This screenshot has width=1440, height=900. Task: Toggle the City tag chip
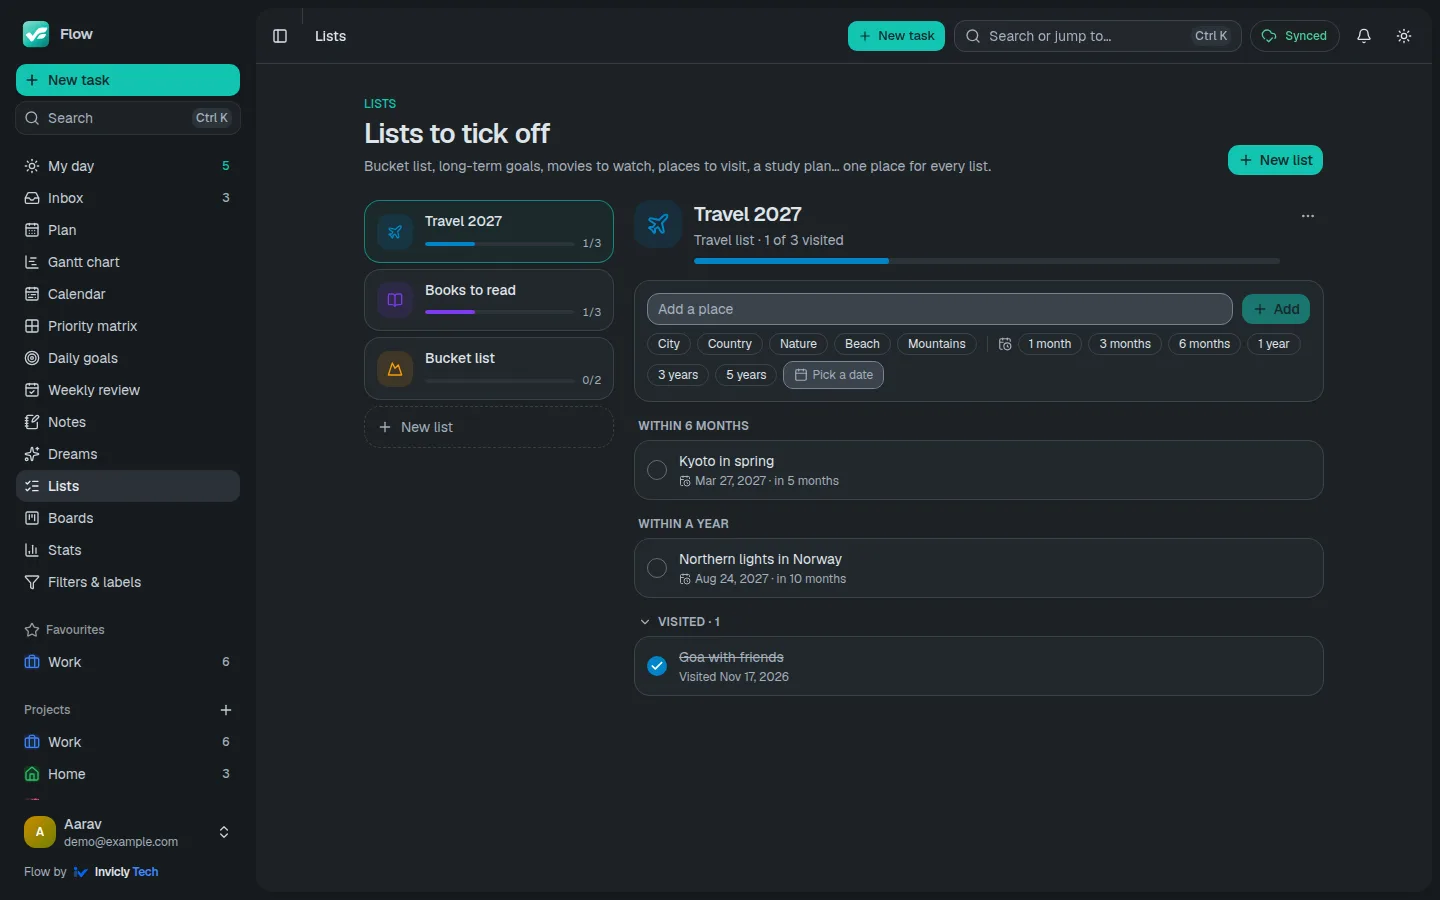[669, 344]
